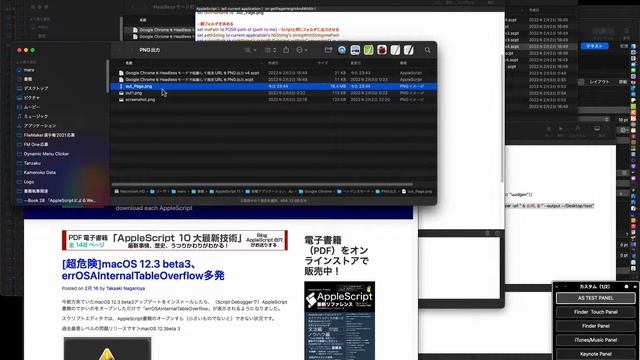Open アプリケーション in Finder sidebar
Viewport: 640px width, 360px height.
point(40,126)
